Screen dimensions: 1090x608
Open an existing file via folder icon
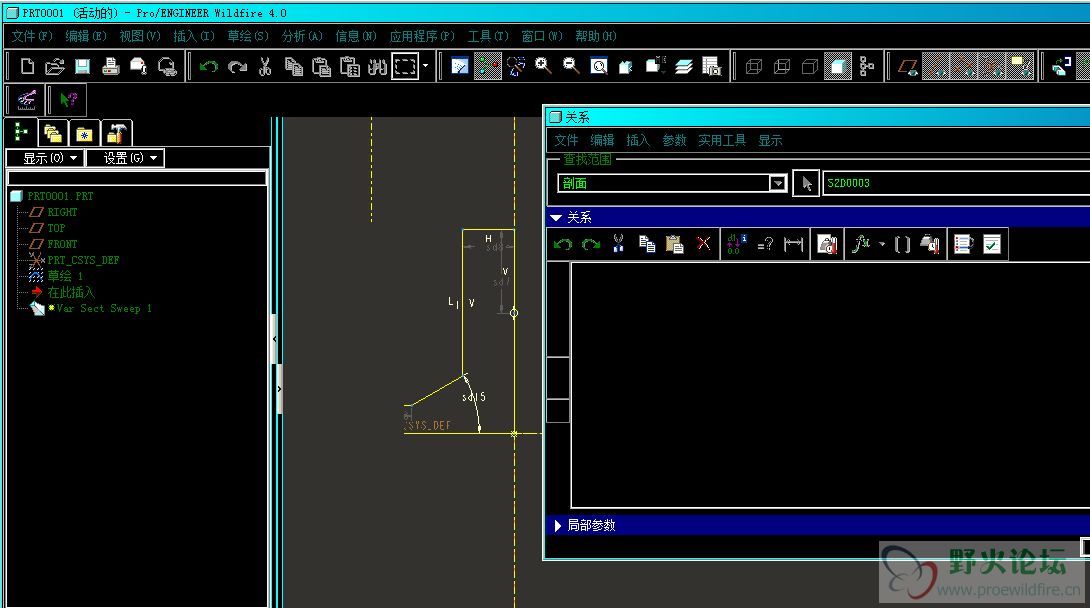pos(54,67)
